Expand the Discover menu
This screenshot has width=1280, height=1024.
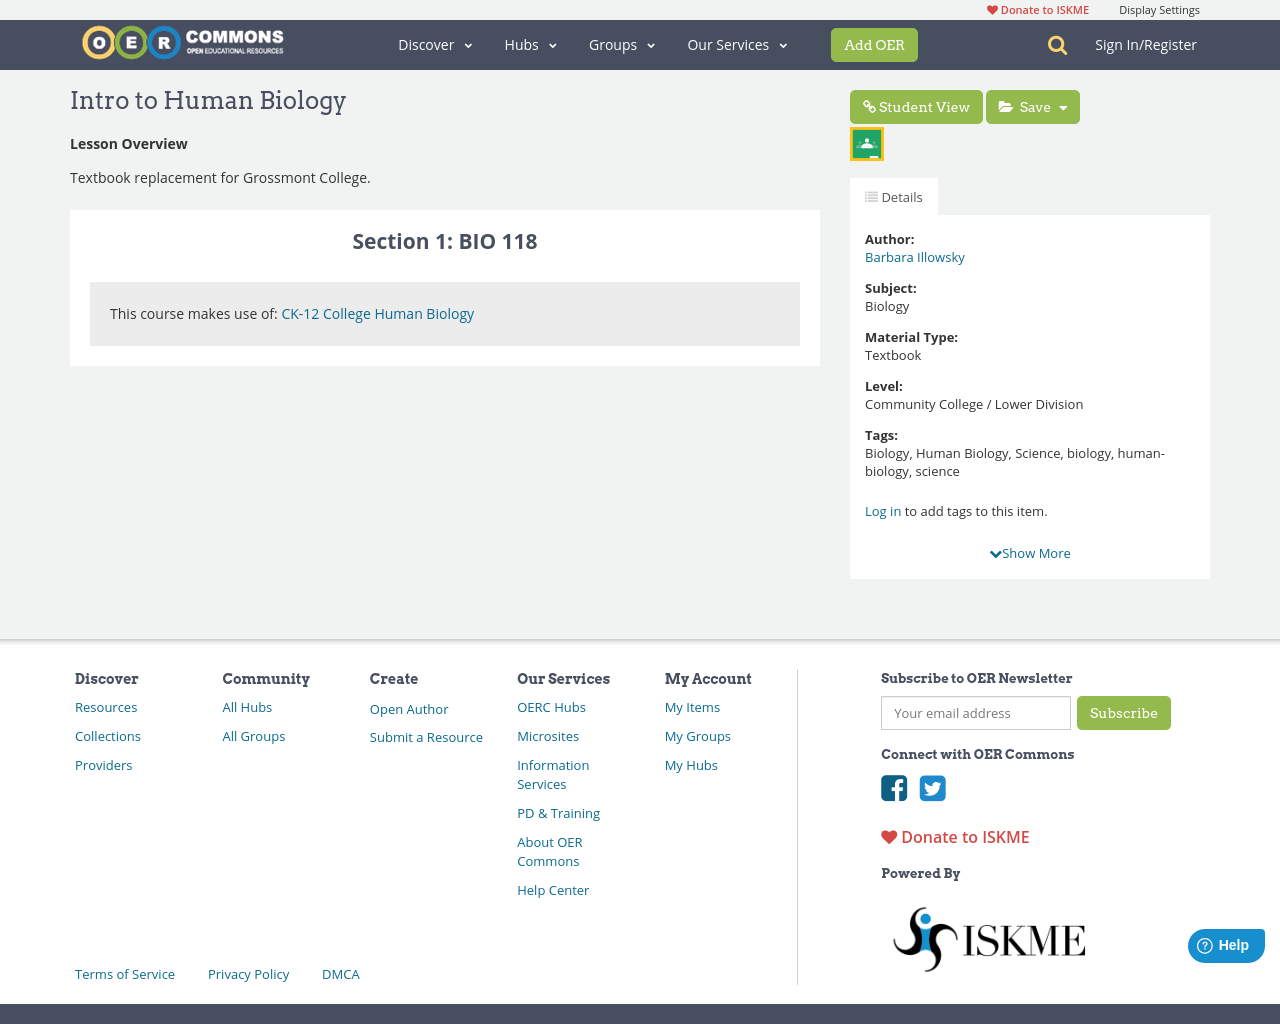click(x=435, y=45)
